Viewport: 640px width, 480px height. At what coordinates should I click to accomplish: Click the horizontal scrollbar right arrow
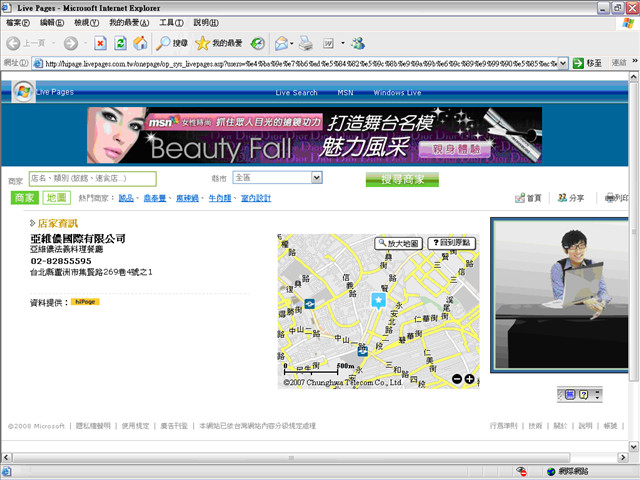[622, 457]
